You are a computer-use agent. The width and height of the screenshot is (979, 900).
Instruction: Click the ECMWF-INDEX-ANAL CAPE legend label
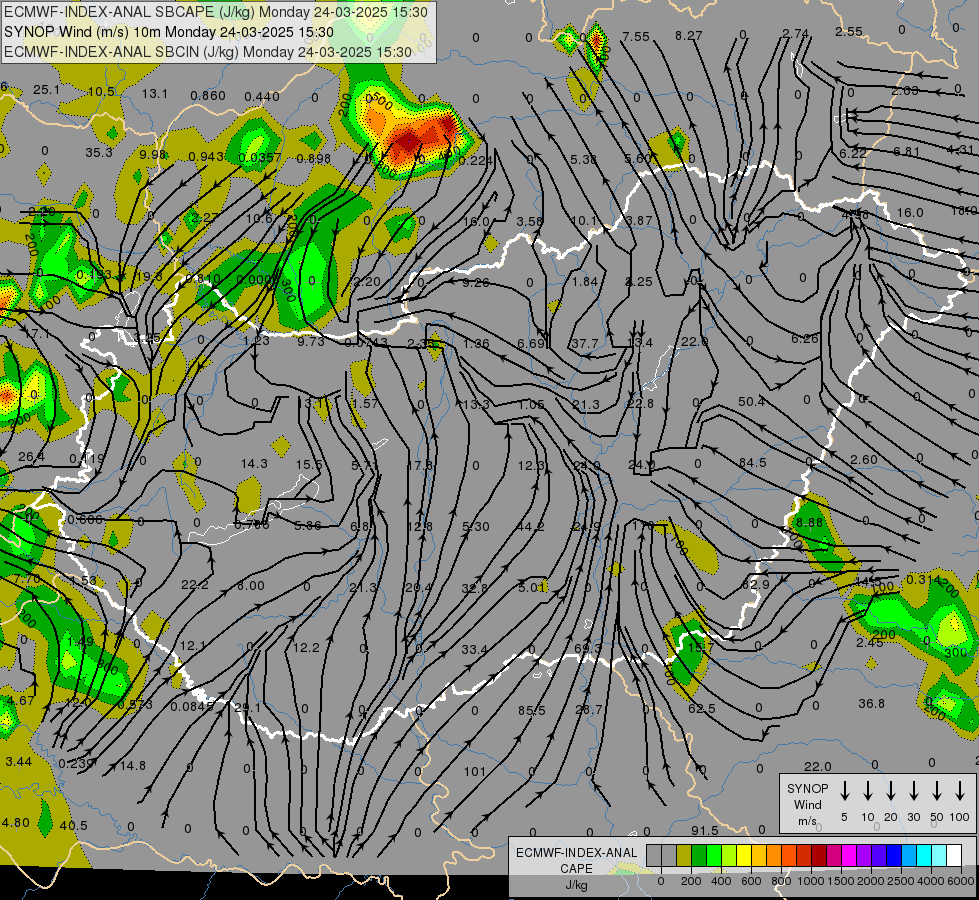[x=576, y=868]
